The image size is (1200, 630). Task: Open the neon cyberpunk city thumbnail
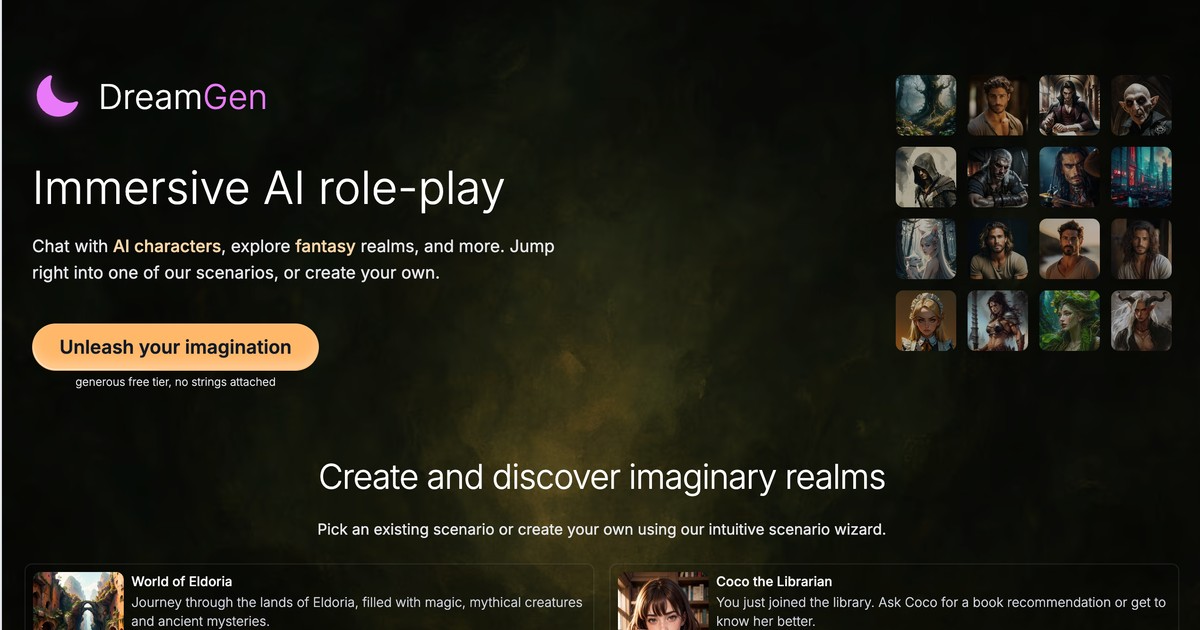pyautogui.click(x=1141, y=177)
